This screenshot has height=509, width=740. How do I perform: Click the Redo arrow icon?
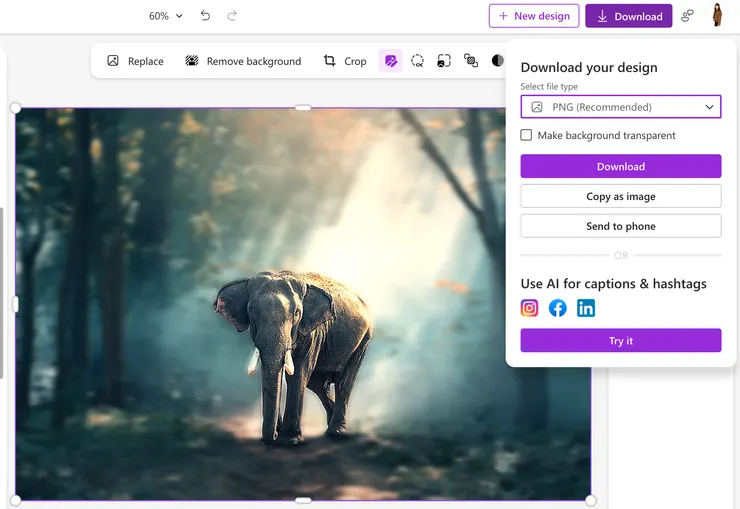(x=232, y=16)
